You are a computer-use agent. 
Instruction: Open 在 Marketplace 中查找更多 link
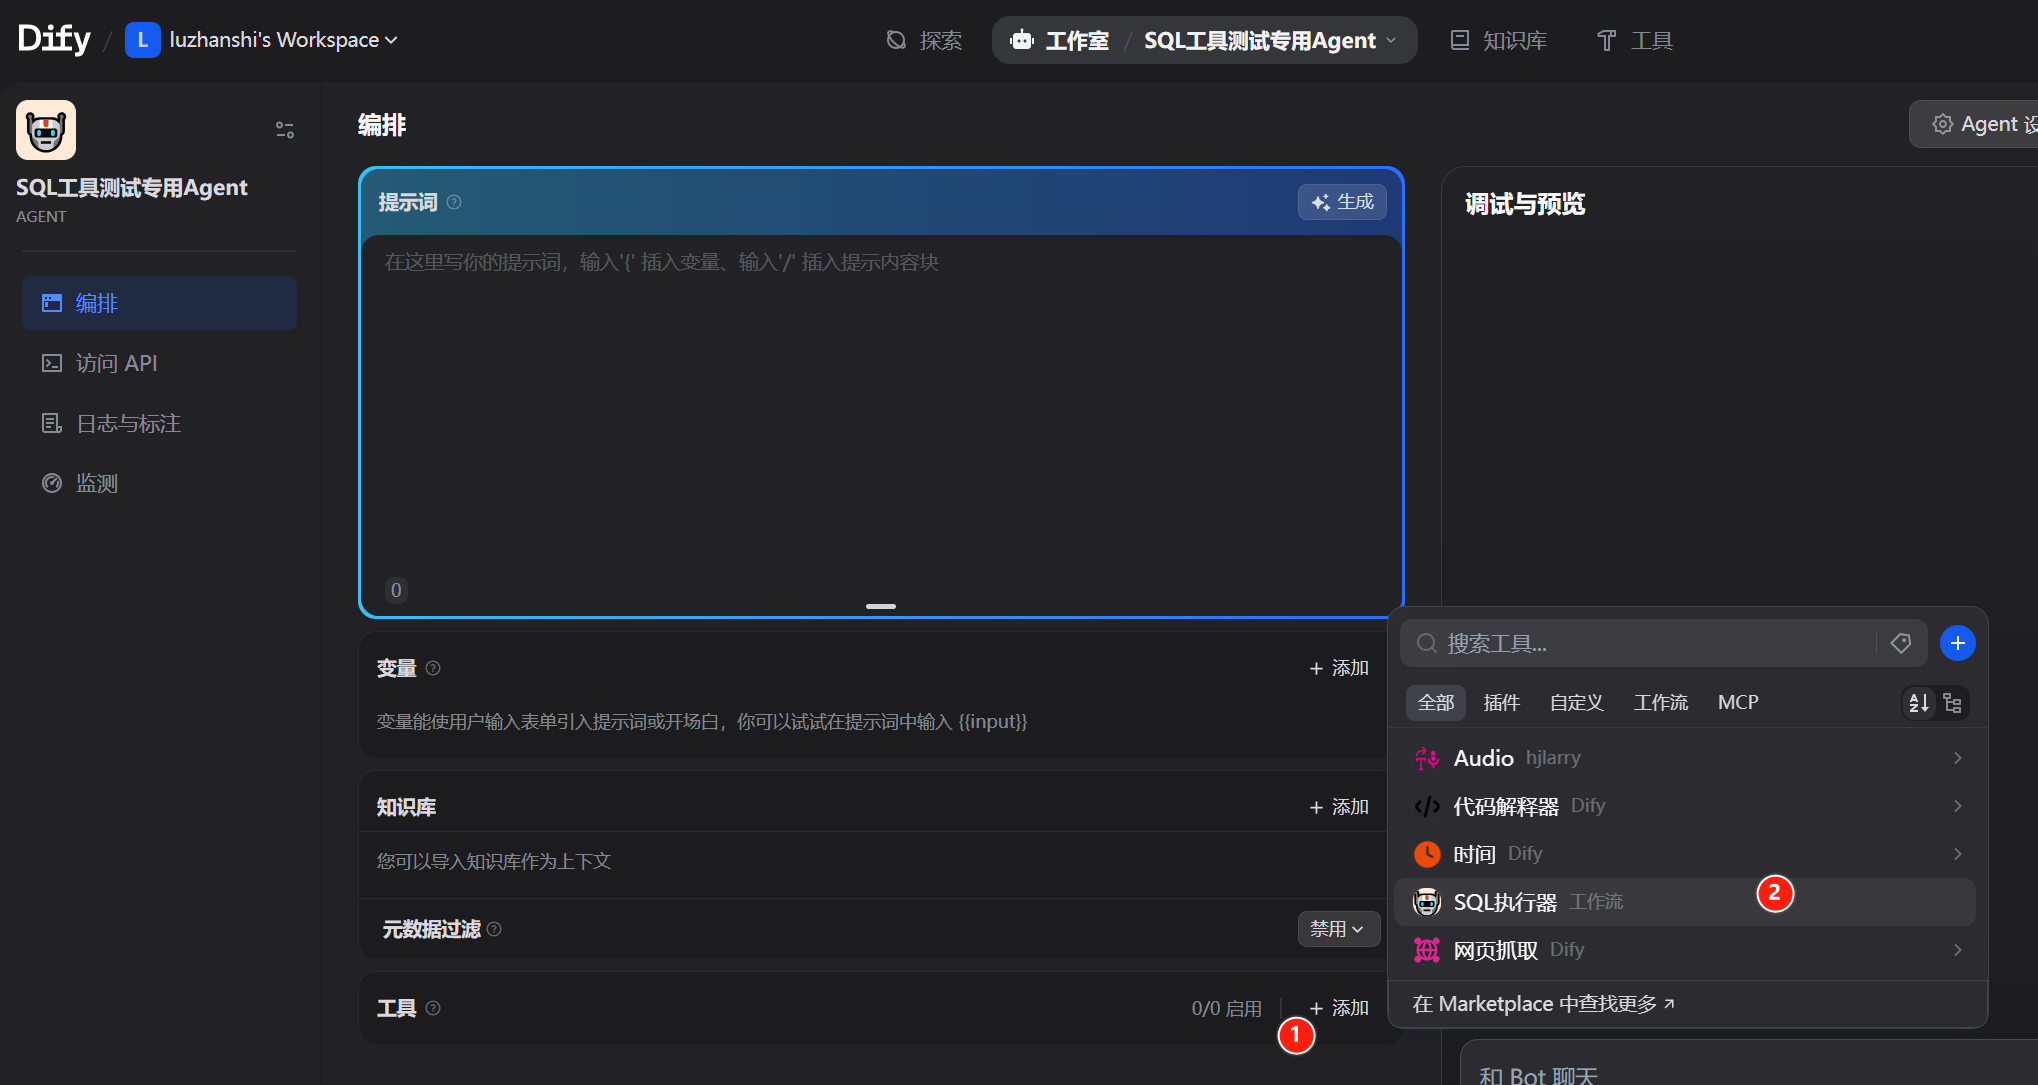click(x=1543, y=1004)
